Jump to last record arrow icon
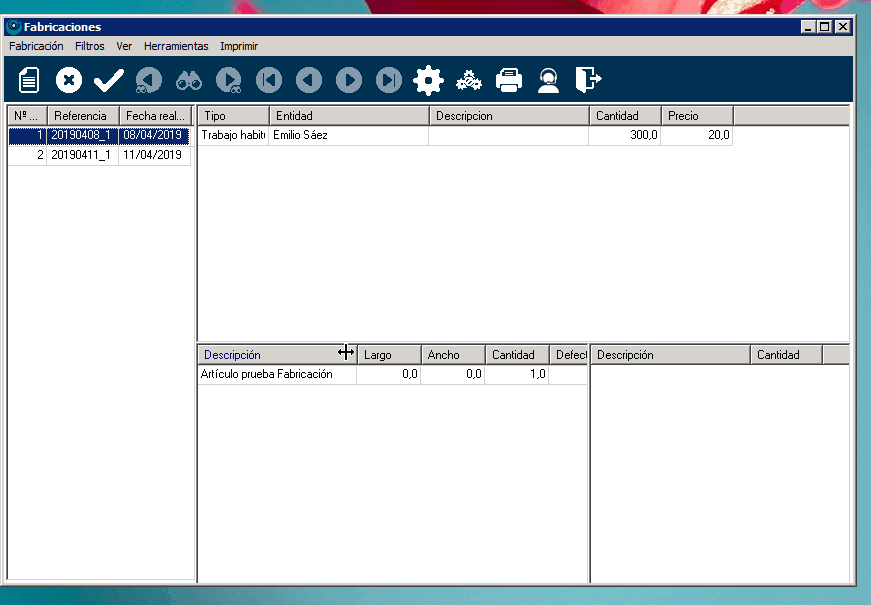The width and height of the screenshot is (871, 605). (x=389, y=80)
